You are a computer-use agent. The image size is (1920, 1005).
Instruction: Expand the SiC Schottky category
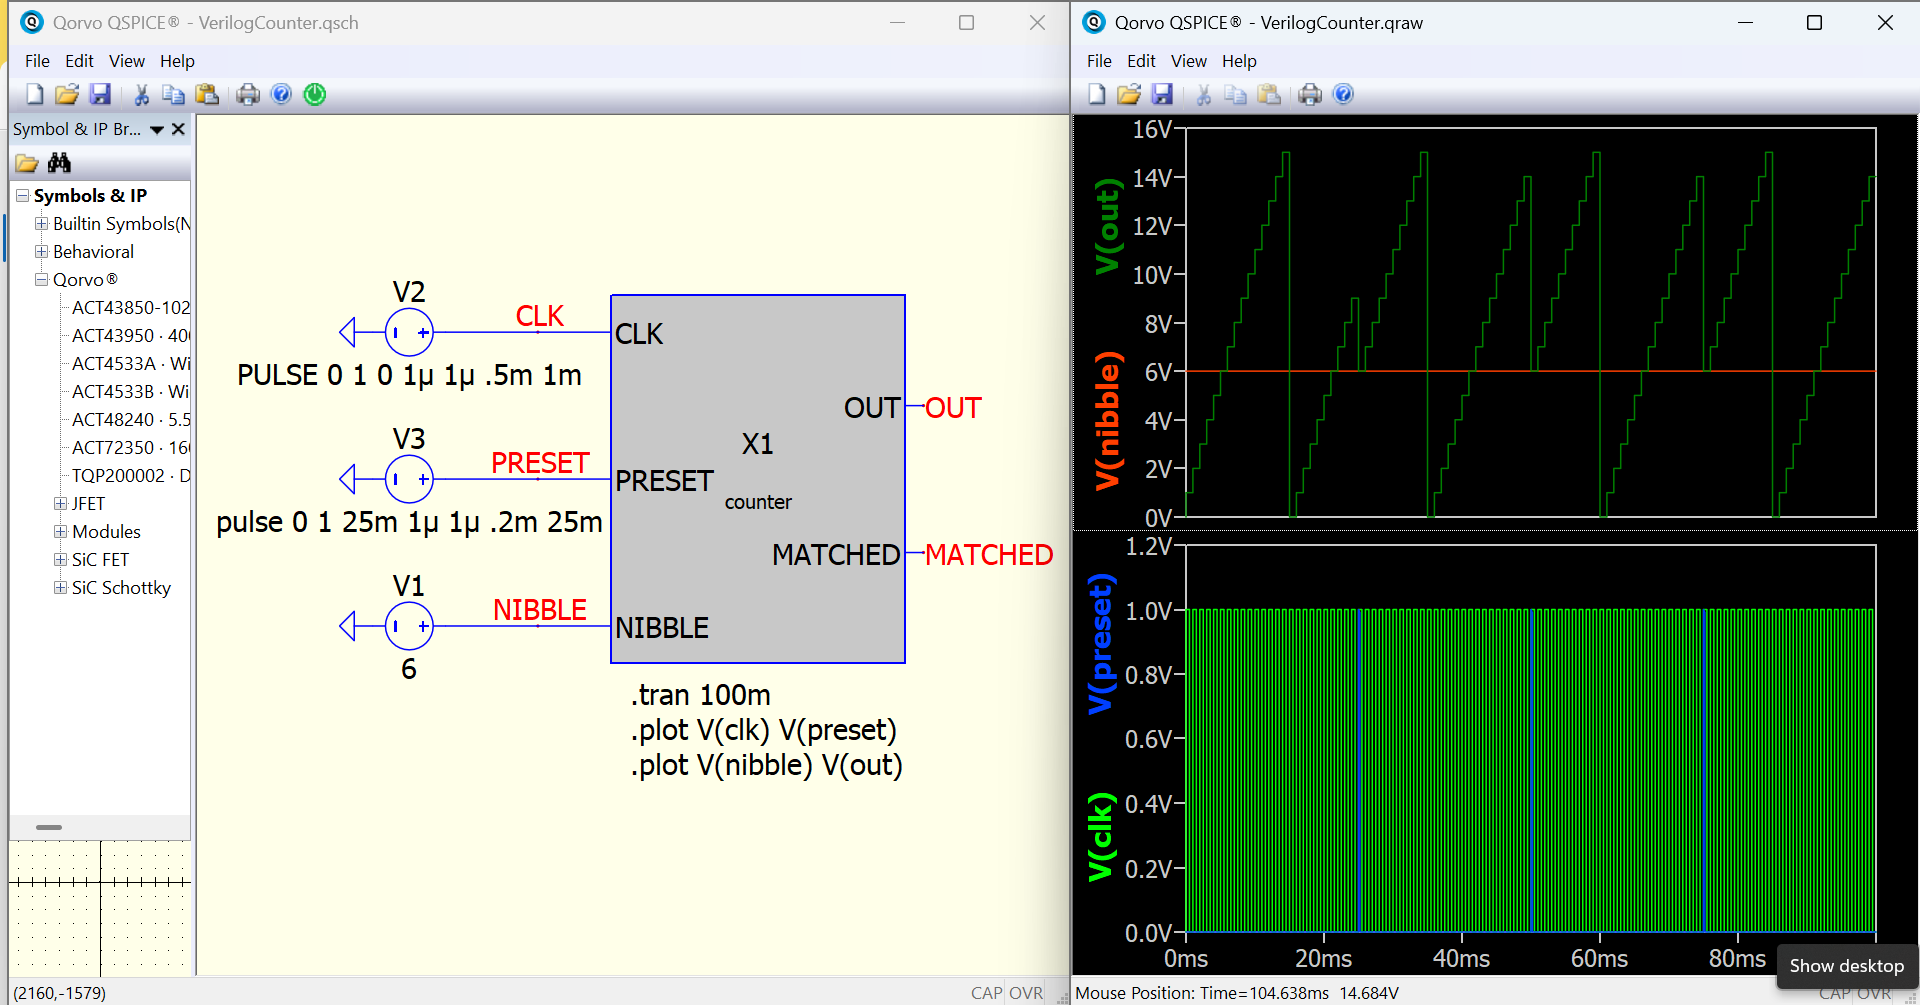coord(60,587)
